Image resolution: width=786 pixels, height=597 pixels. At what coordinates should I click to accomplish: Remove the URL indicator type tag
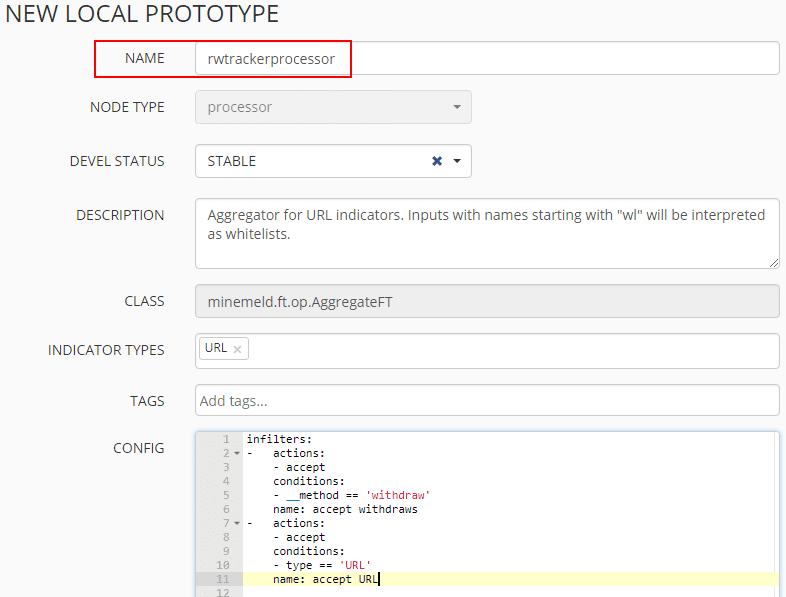[237, 349]
